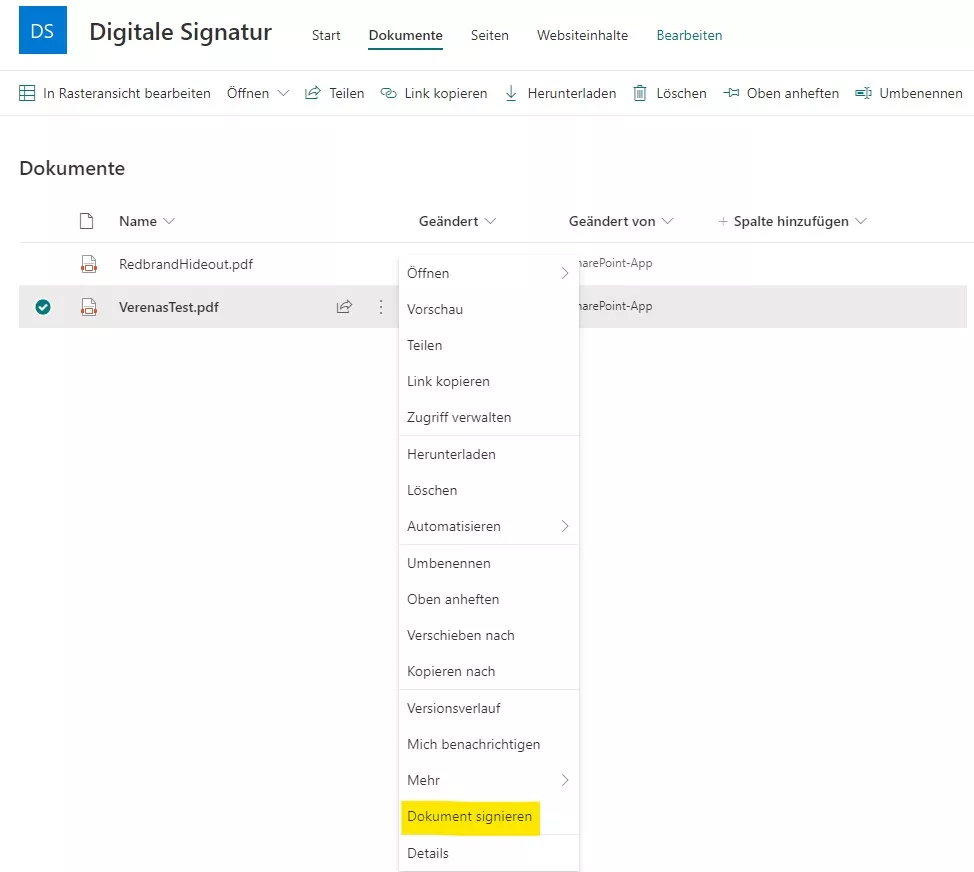
Task: Click the Herunterladen download icon
Action: pyautogui.click(x=511, y=93)
